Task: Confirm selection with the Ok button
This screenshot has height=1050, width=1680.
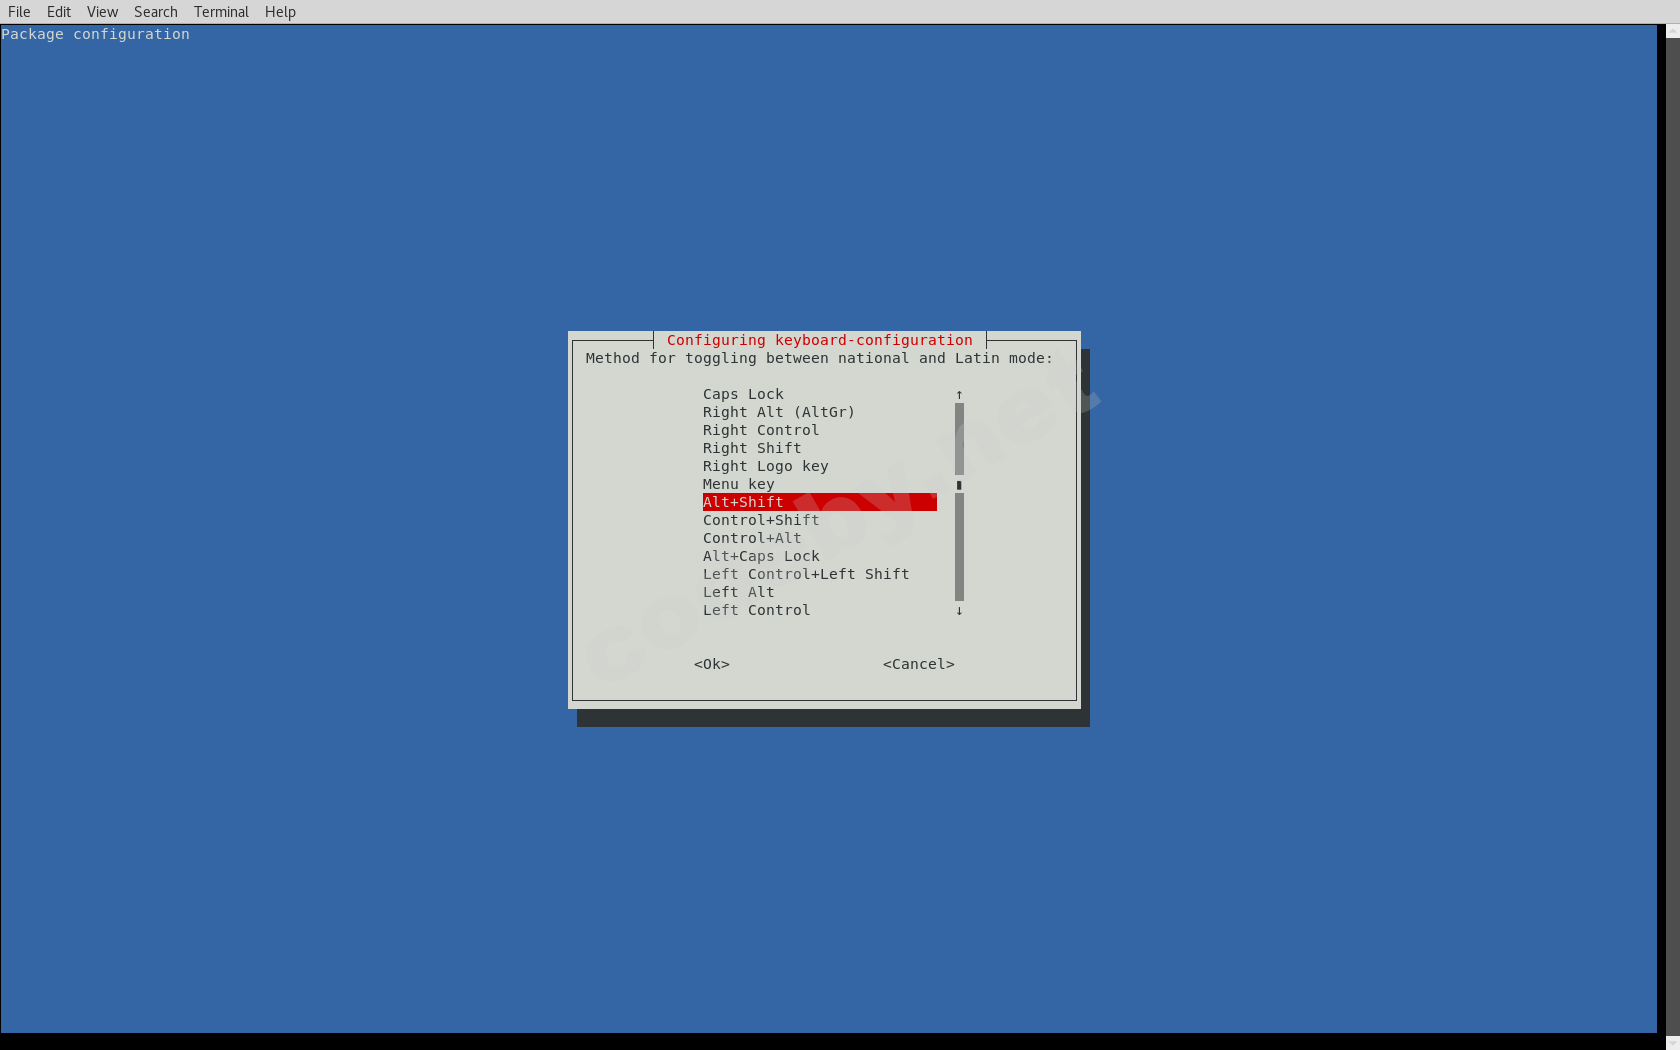Action: (711, 664)
